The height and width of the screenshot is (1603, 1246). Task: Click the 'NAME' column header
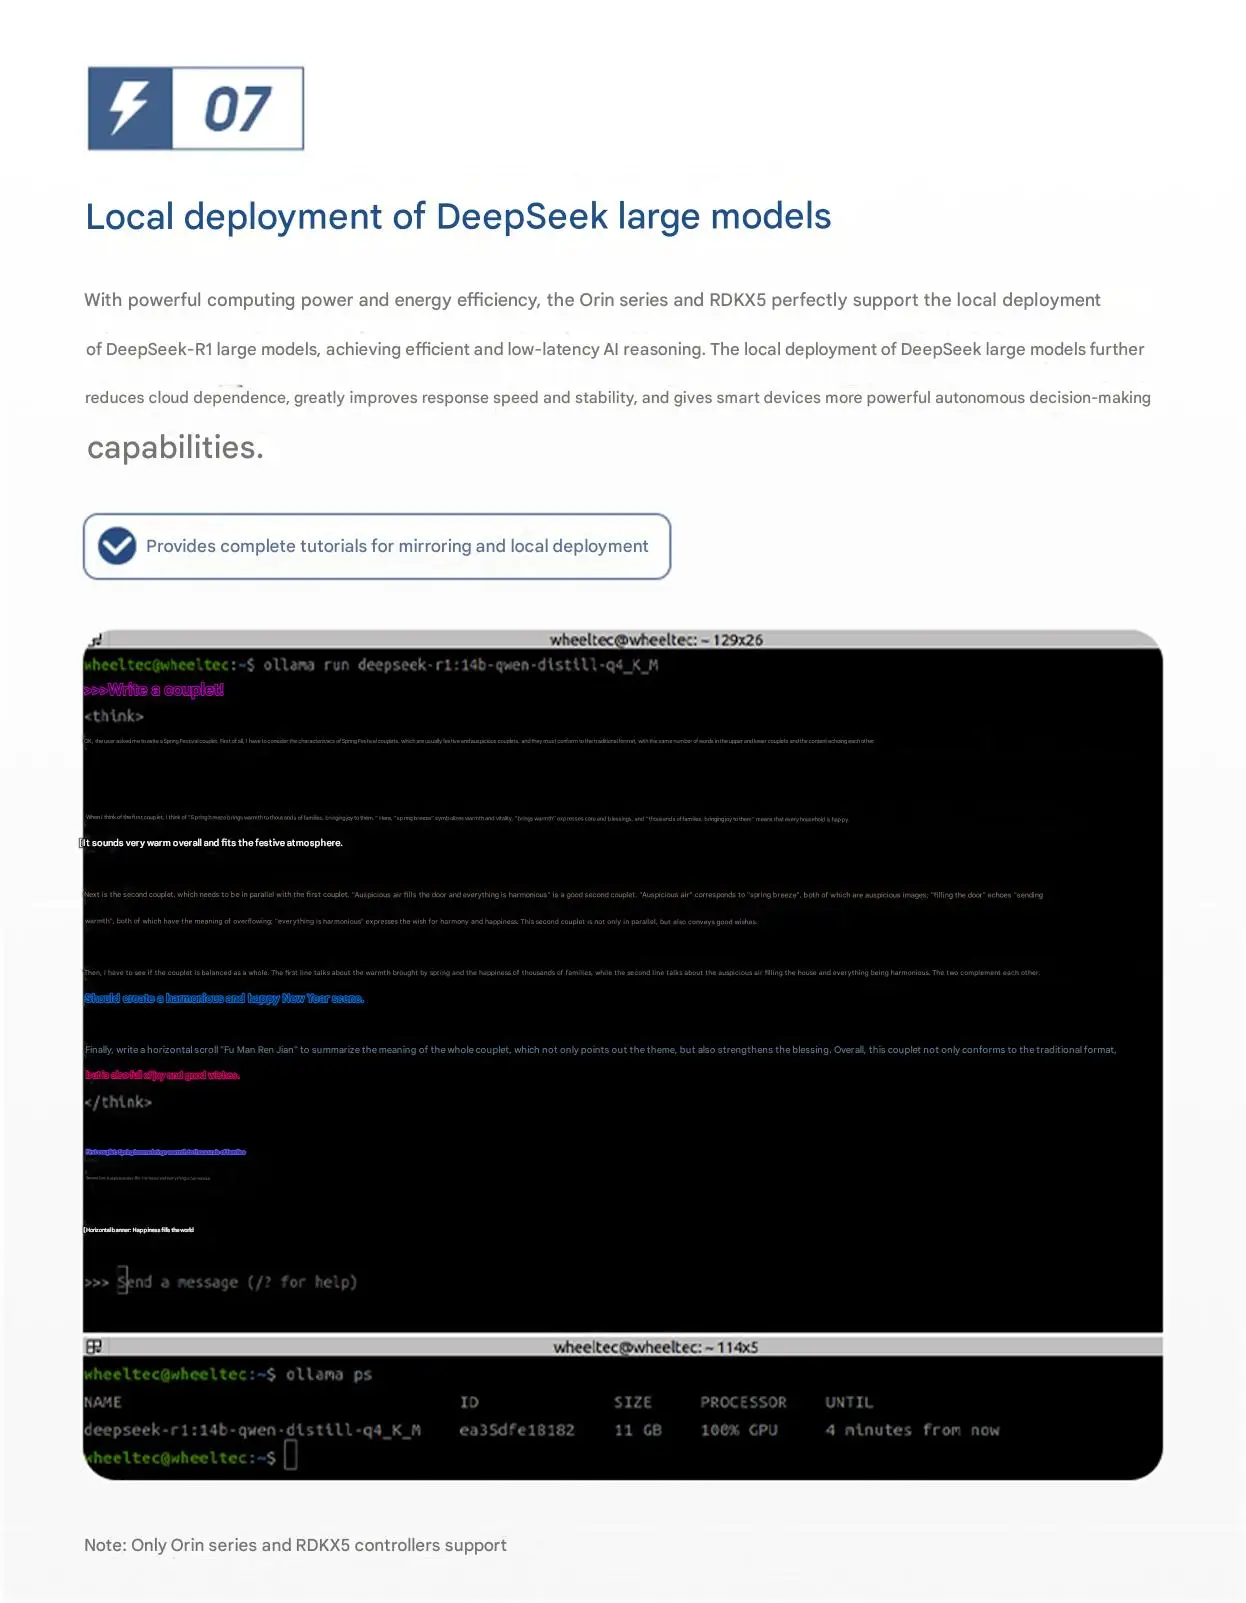pyautogui.click(x=103, y=1402)
